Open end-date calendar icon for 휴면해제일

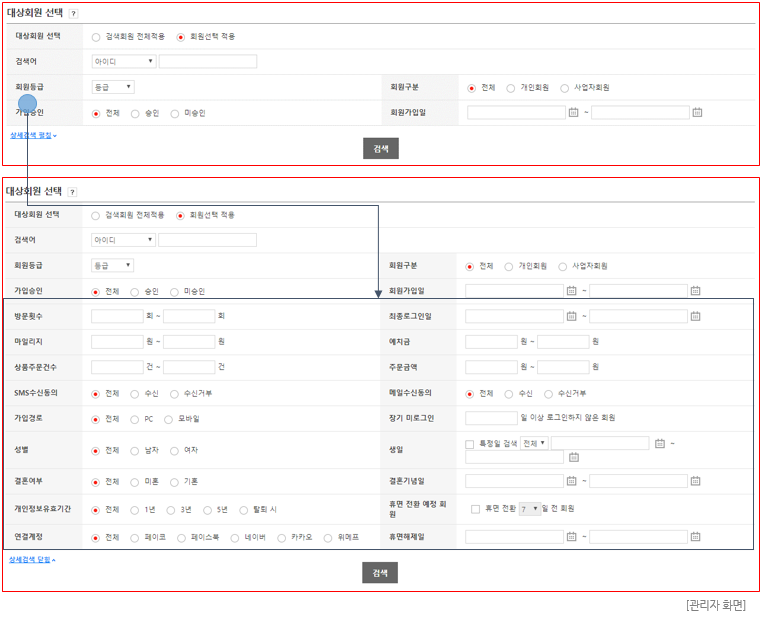(x=695, y=536)
